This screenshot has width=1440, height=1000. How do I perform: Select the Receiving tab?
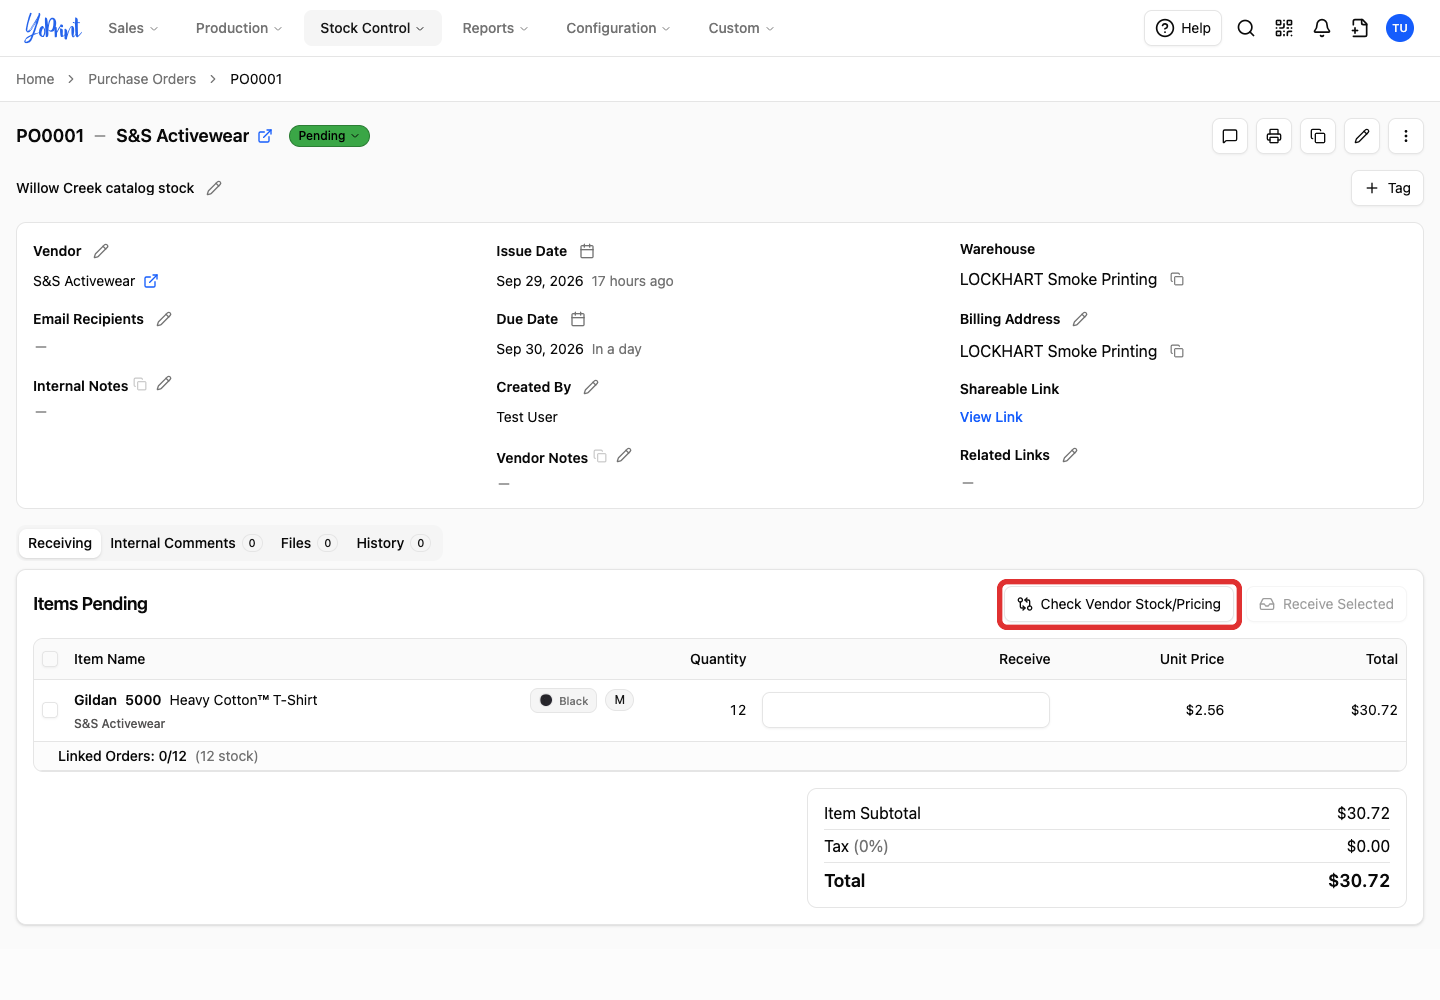[60, 543]
